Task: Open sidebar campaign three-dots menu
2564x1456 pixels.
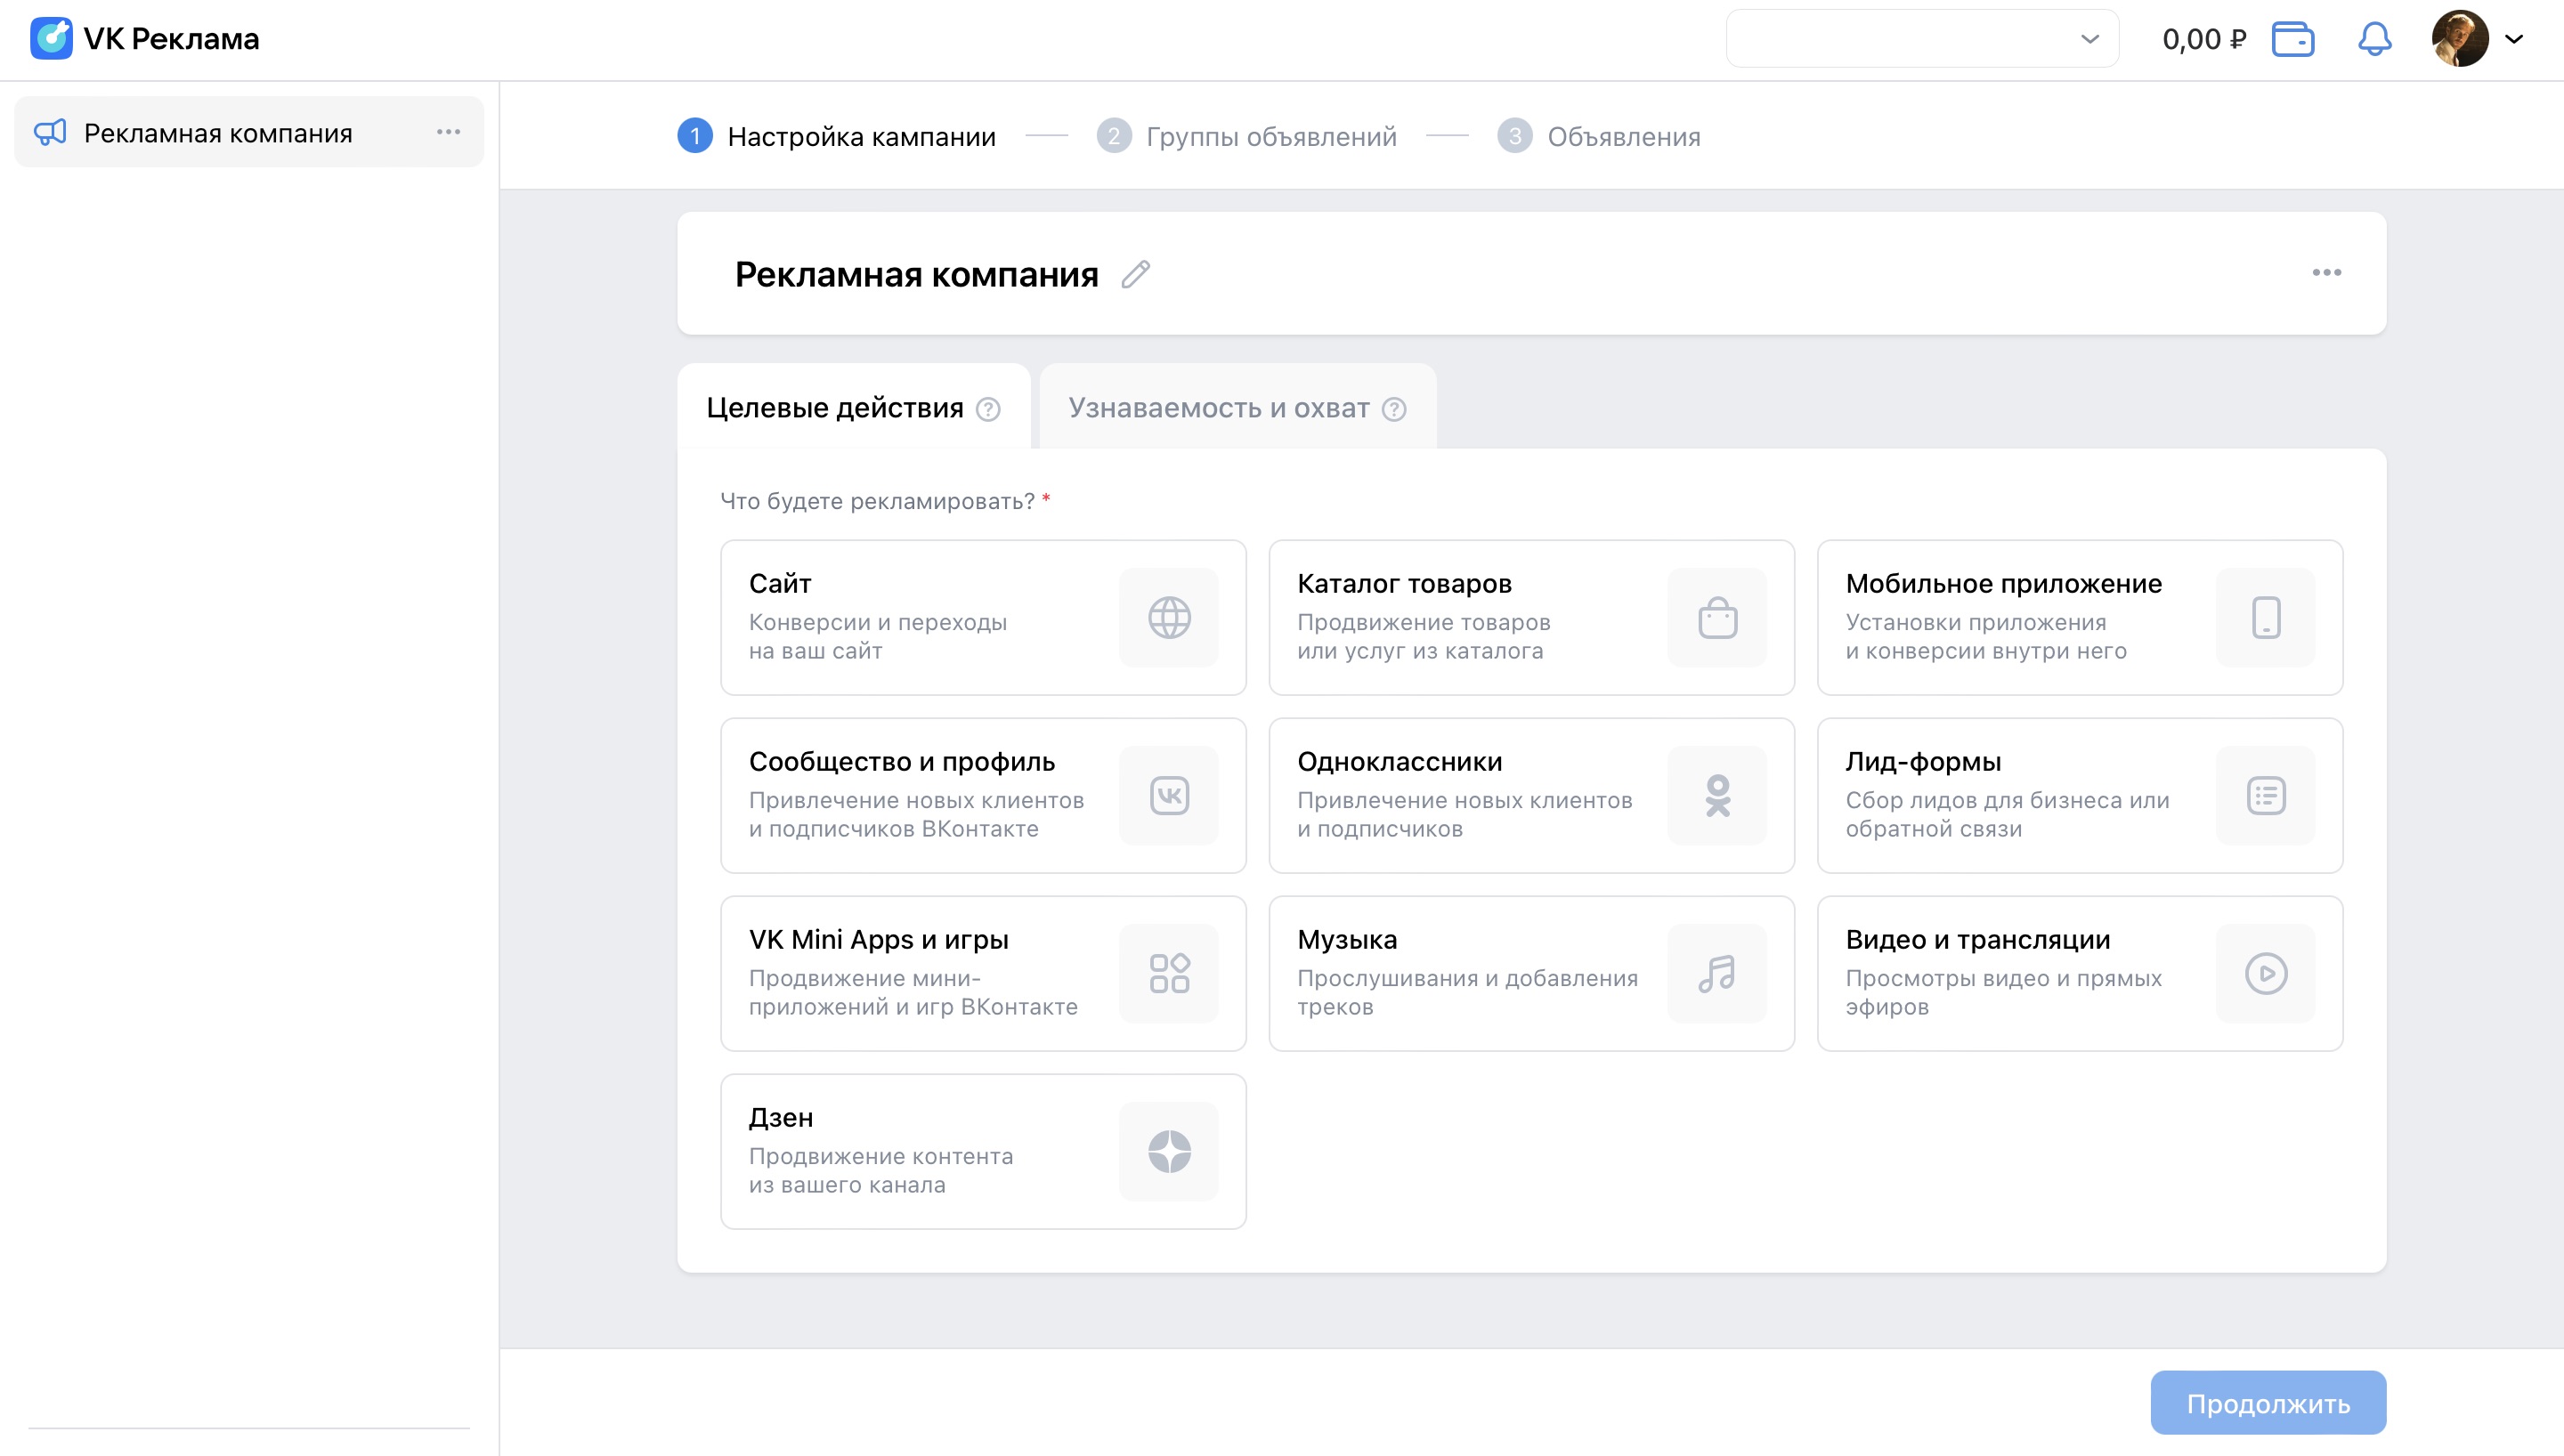Action: [448, 132]
